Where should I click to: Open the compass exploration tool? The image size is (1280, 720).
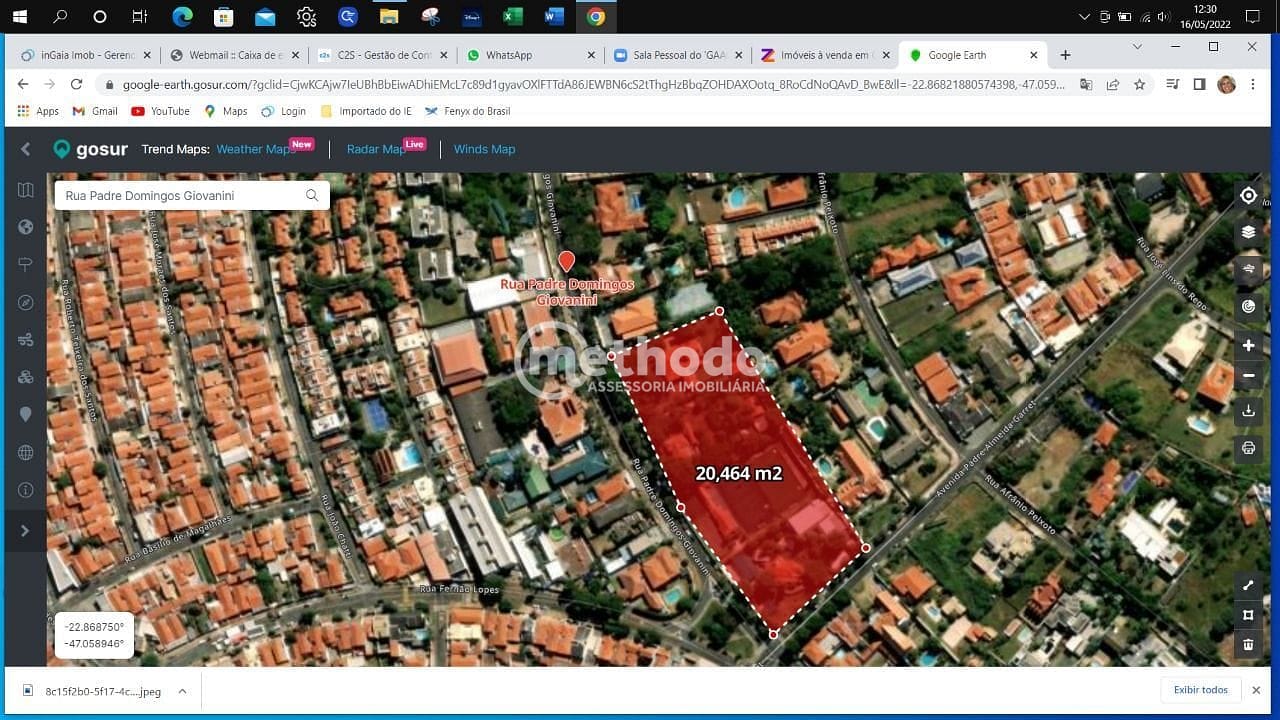(x=25, y=302)
